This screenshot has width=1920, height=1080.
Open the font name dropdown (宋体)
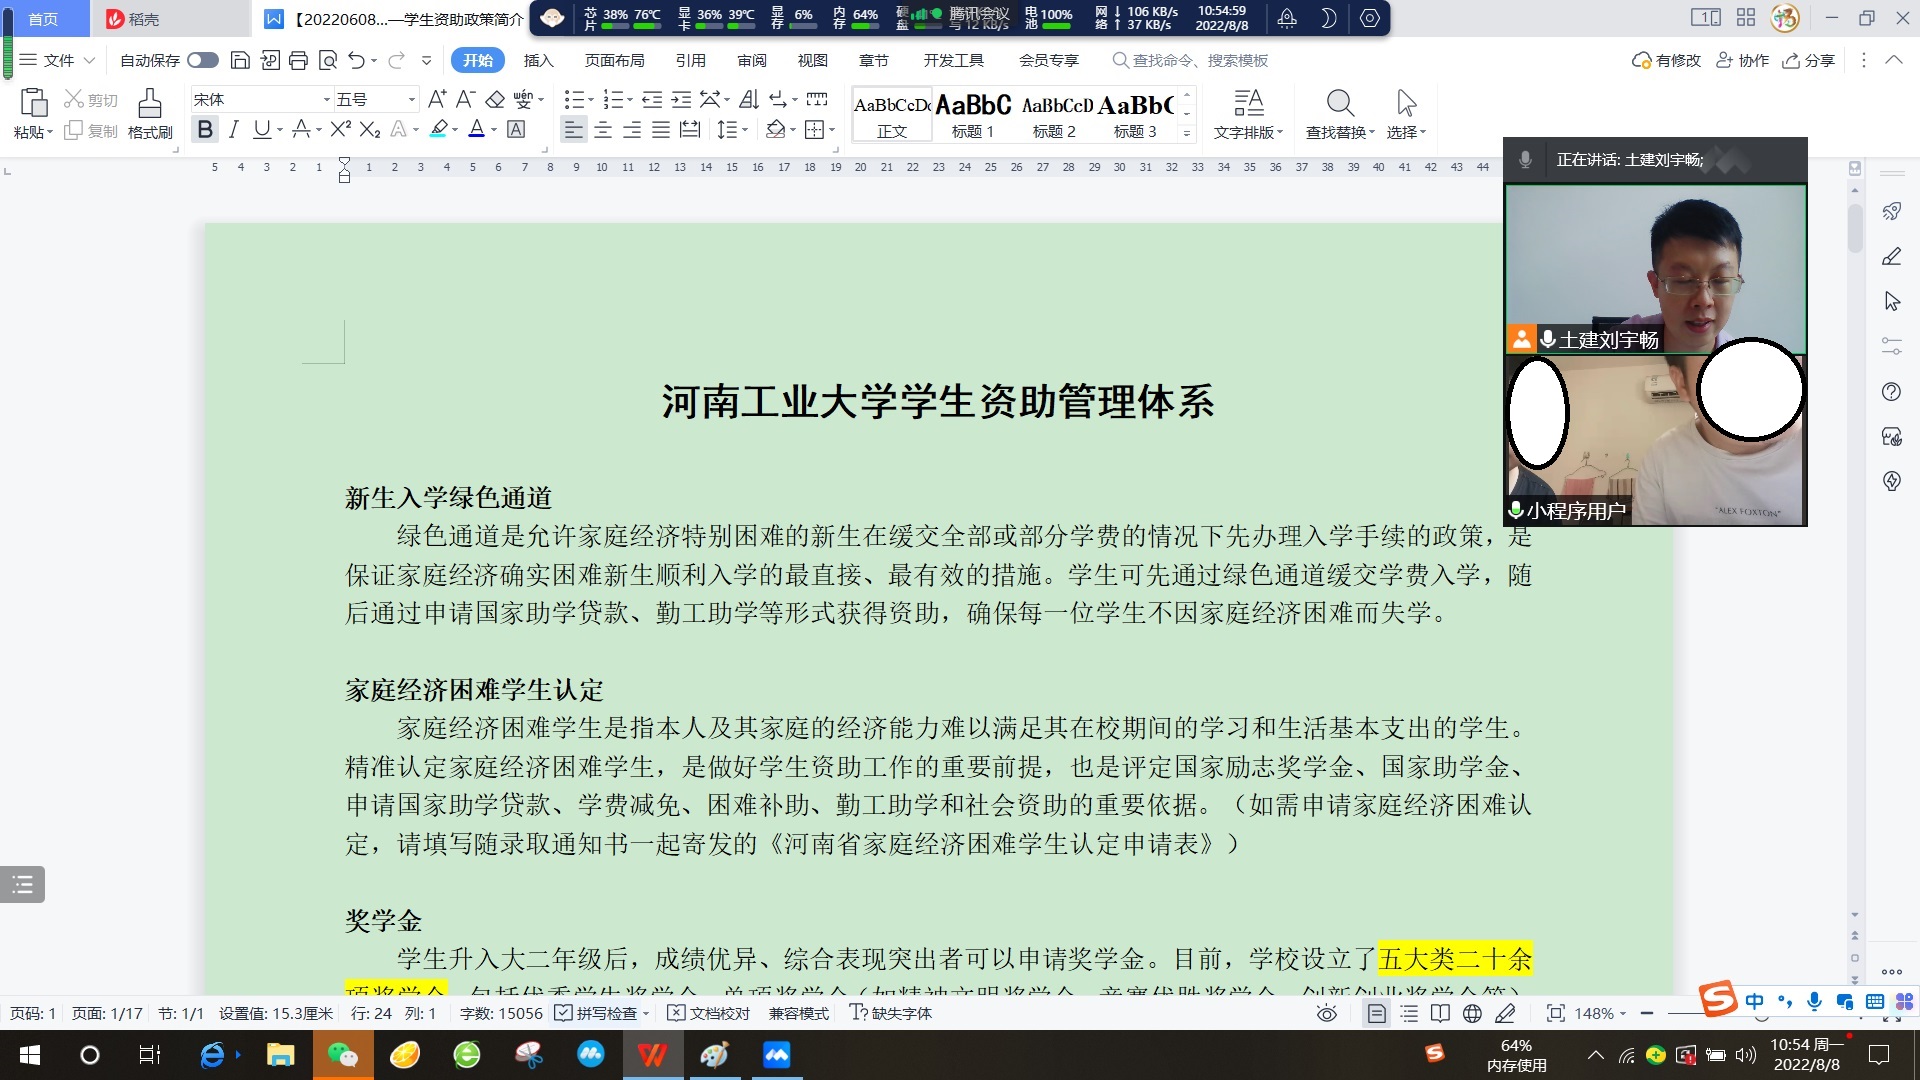pyautogui.click(x=326, y=99)
